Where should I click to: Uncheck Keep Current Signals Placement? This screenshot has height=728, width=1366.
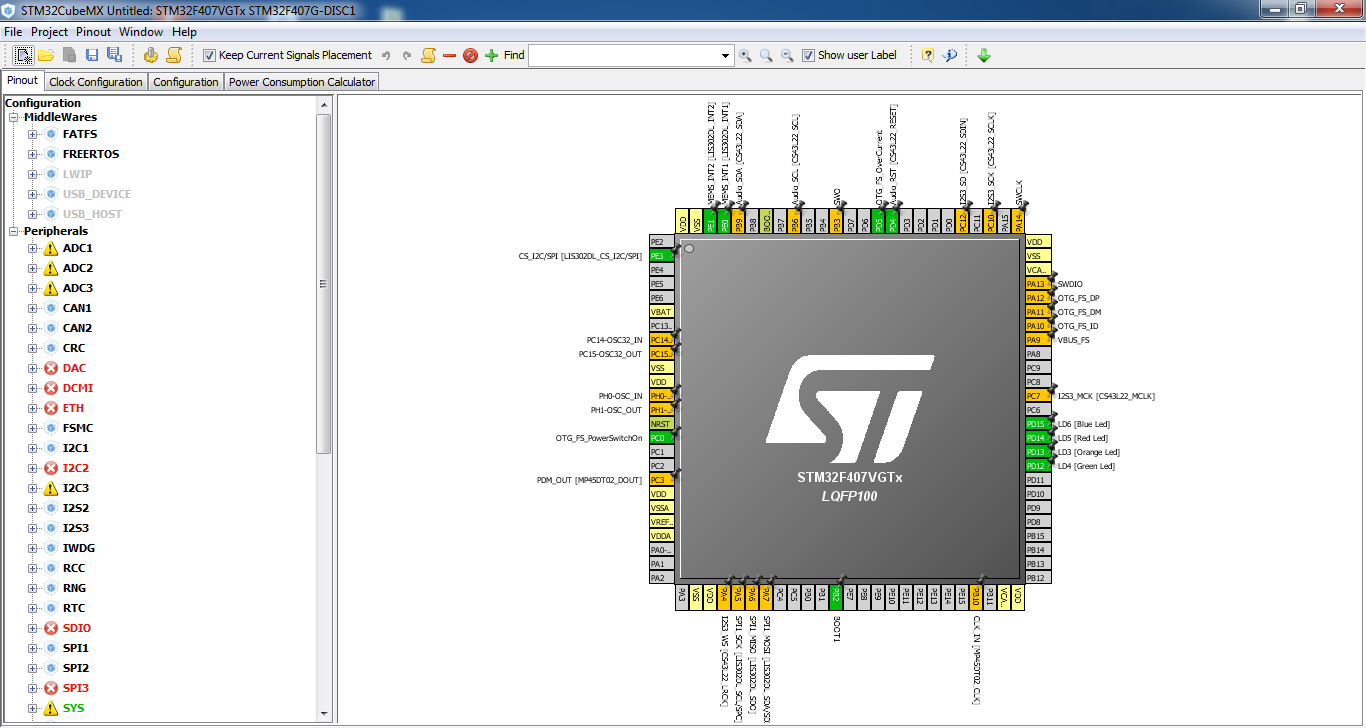[x=207, y=55]
